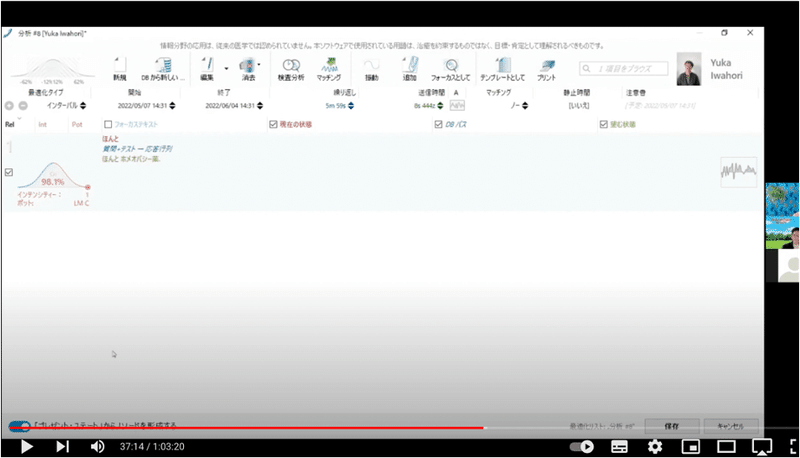This screenshot has width=800, height=458.
Task: Expand the chevron above the Rel header
Action: 19,118
